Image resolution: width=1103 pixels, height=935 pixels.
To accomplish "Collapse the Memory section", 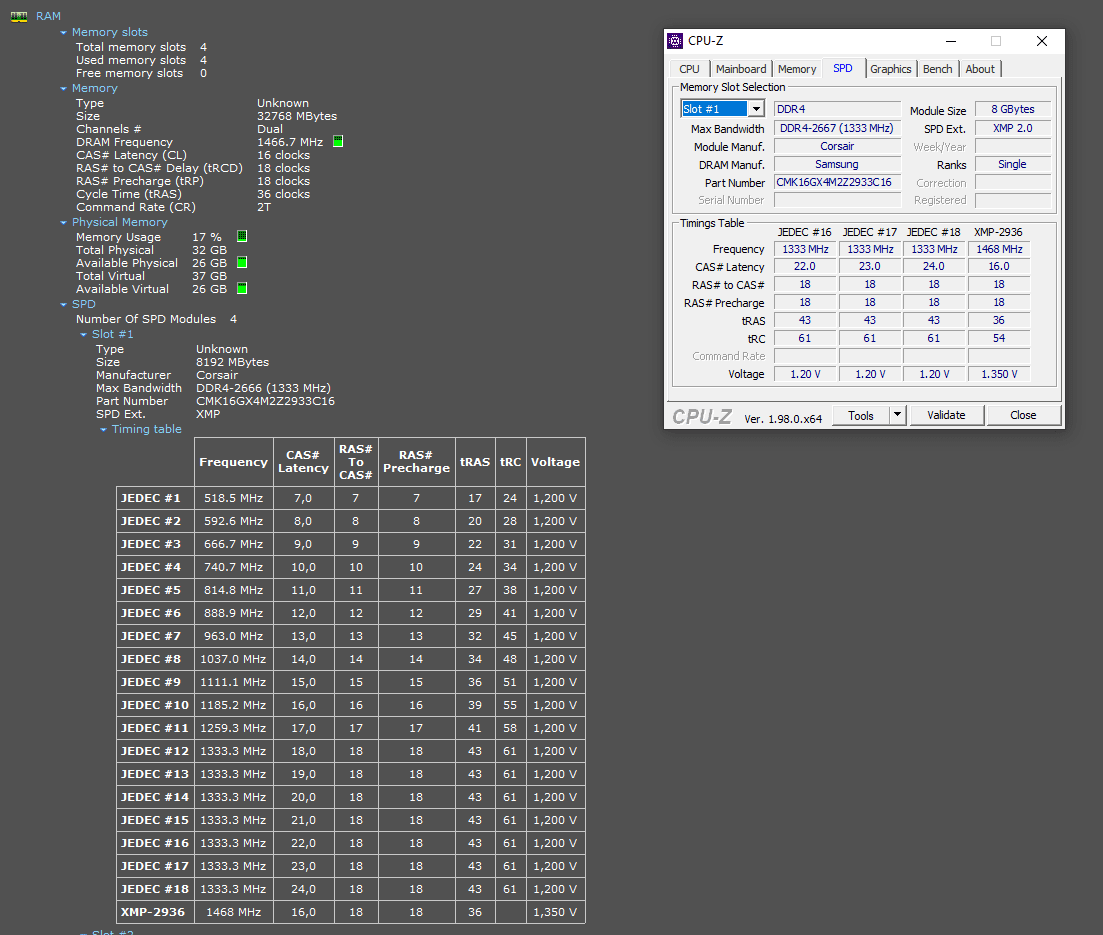I will pos(63,89).
